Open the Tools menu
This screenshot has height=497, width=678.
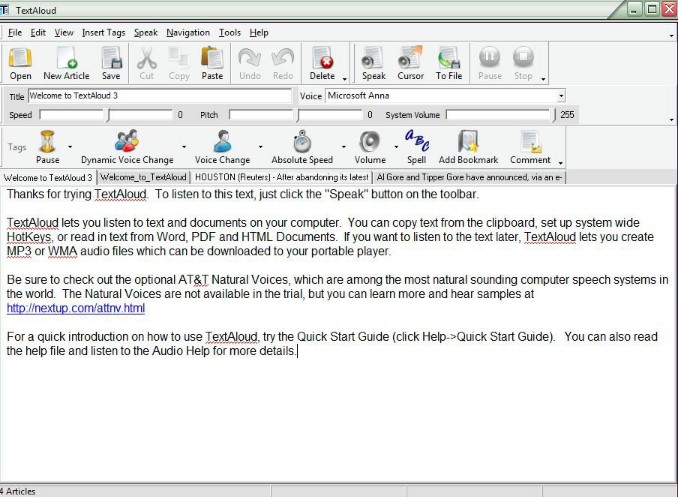(229, 32)
